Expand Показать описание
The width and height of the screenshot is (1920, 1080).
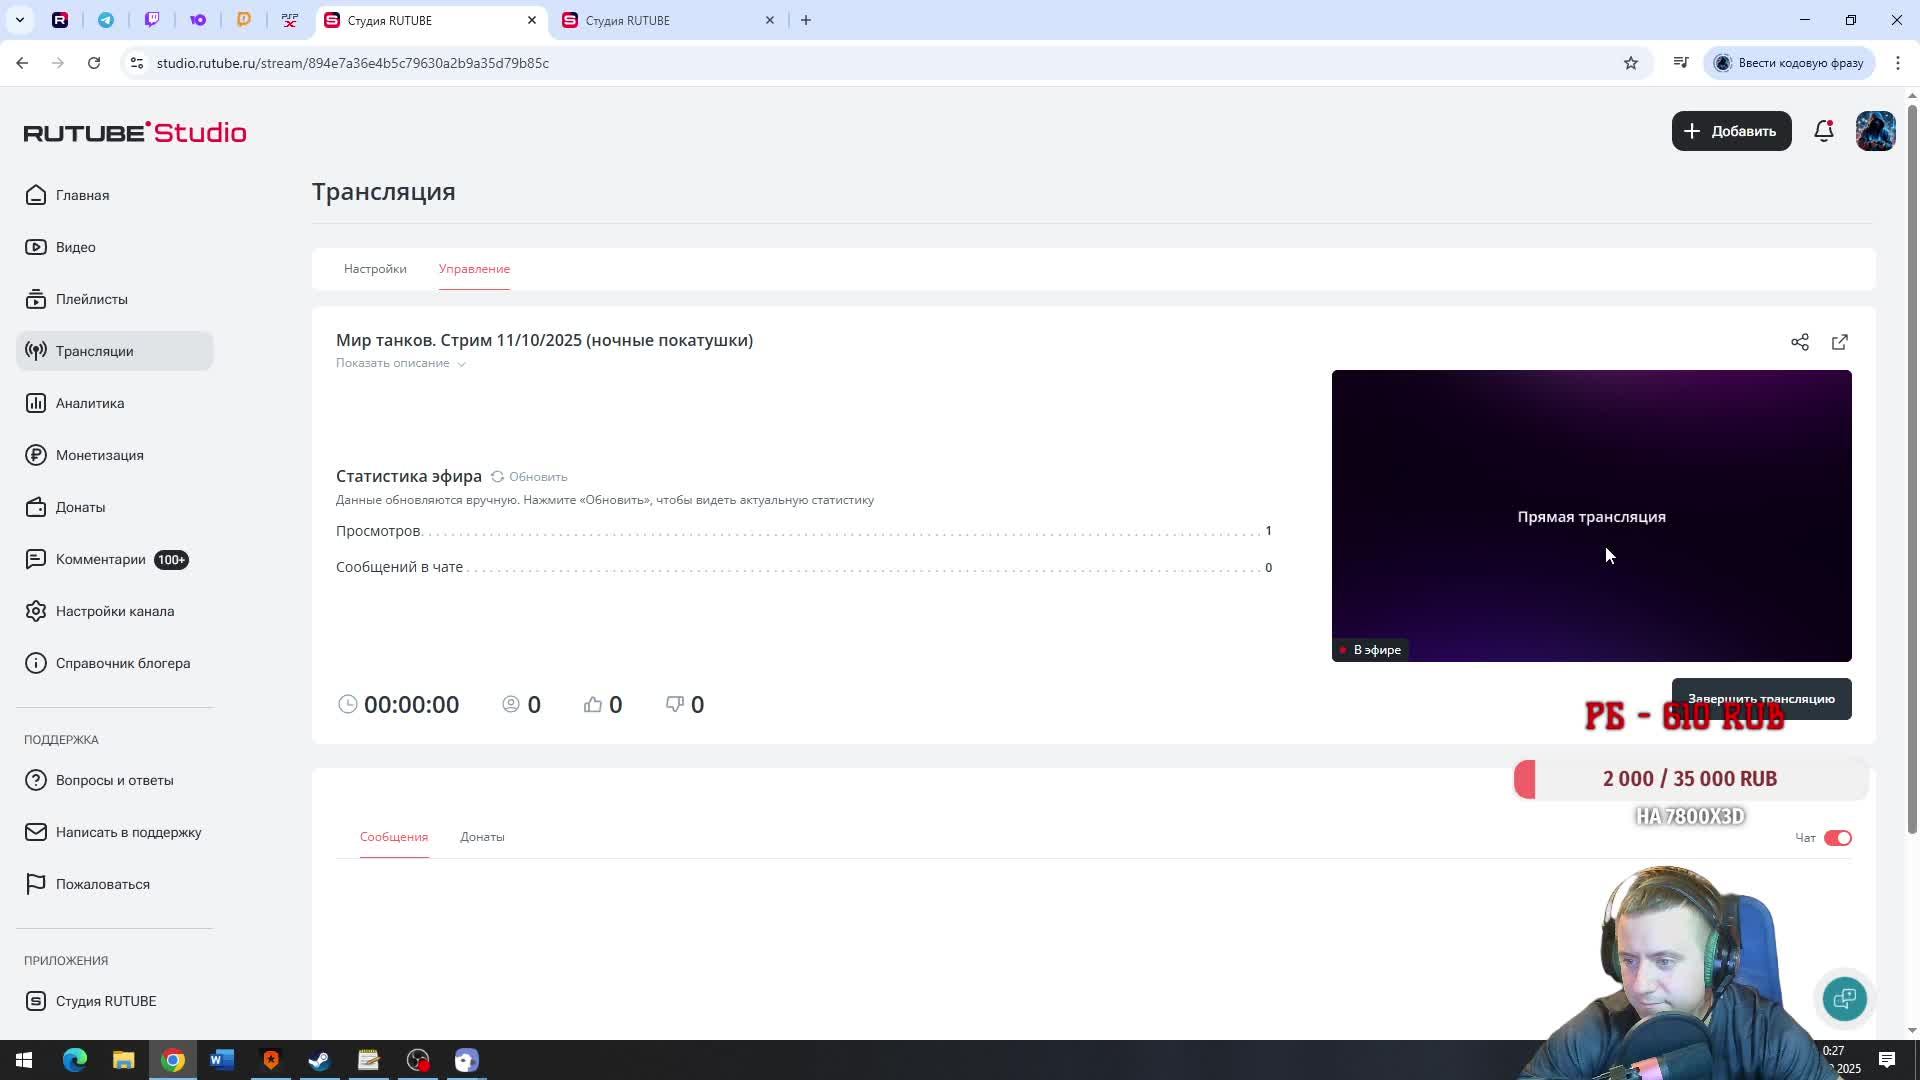pyautogui.click(x=400, y=363)
